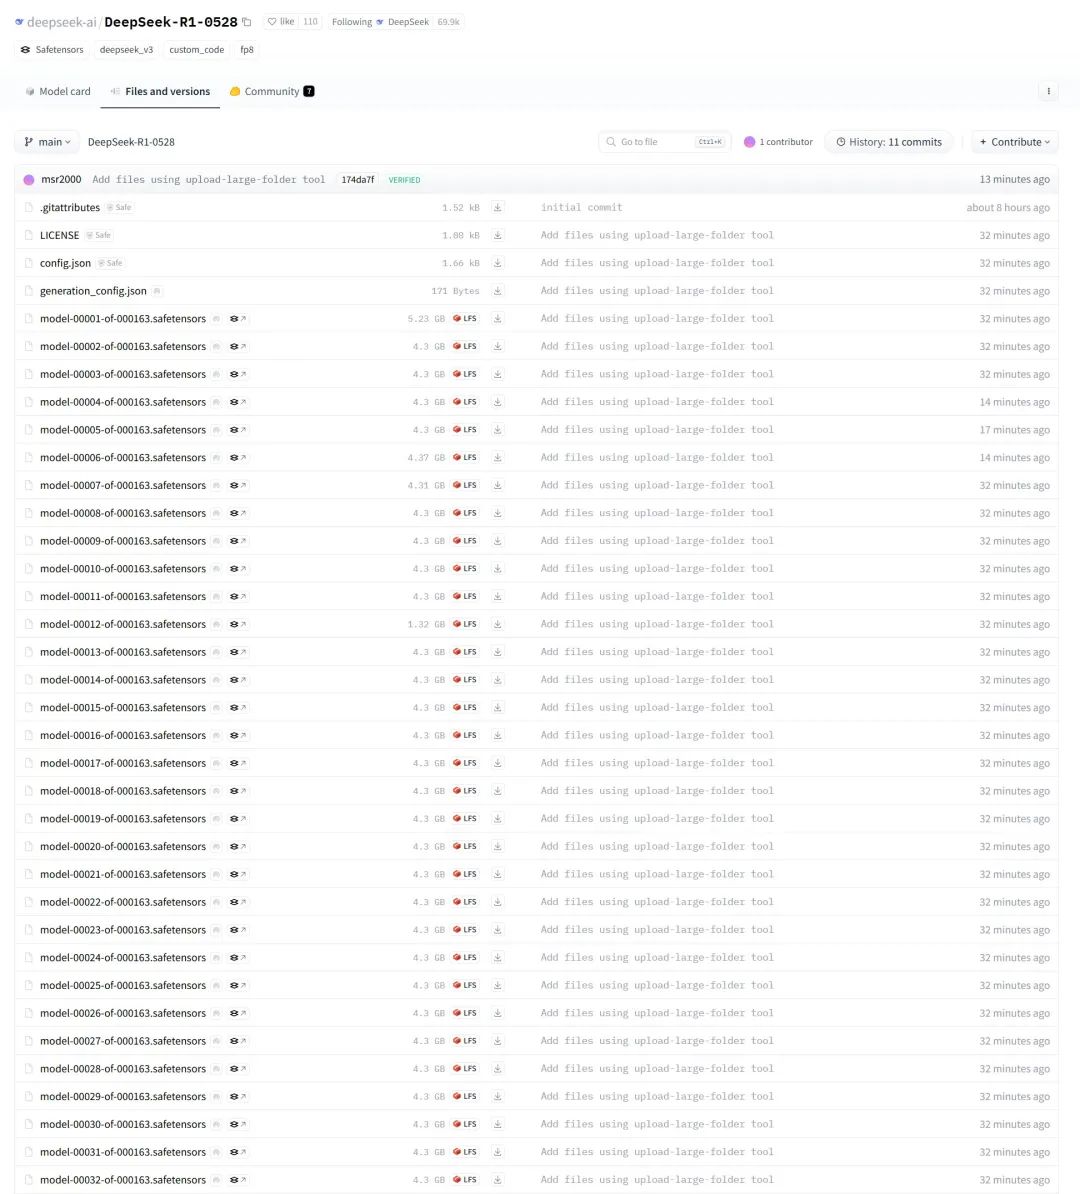Open safetensors viewer icon for model-00026

pyautogui.click(x=238, y=1014)
